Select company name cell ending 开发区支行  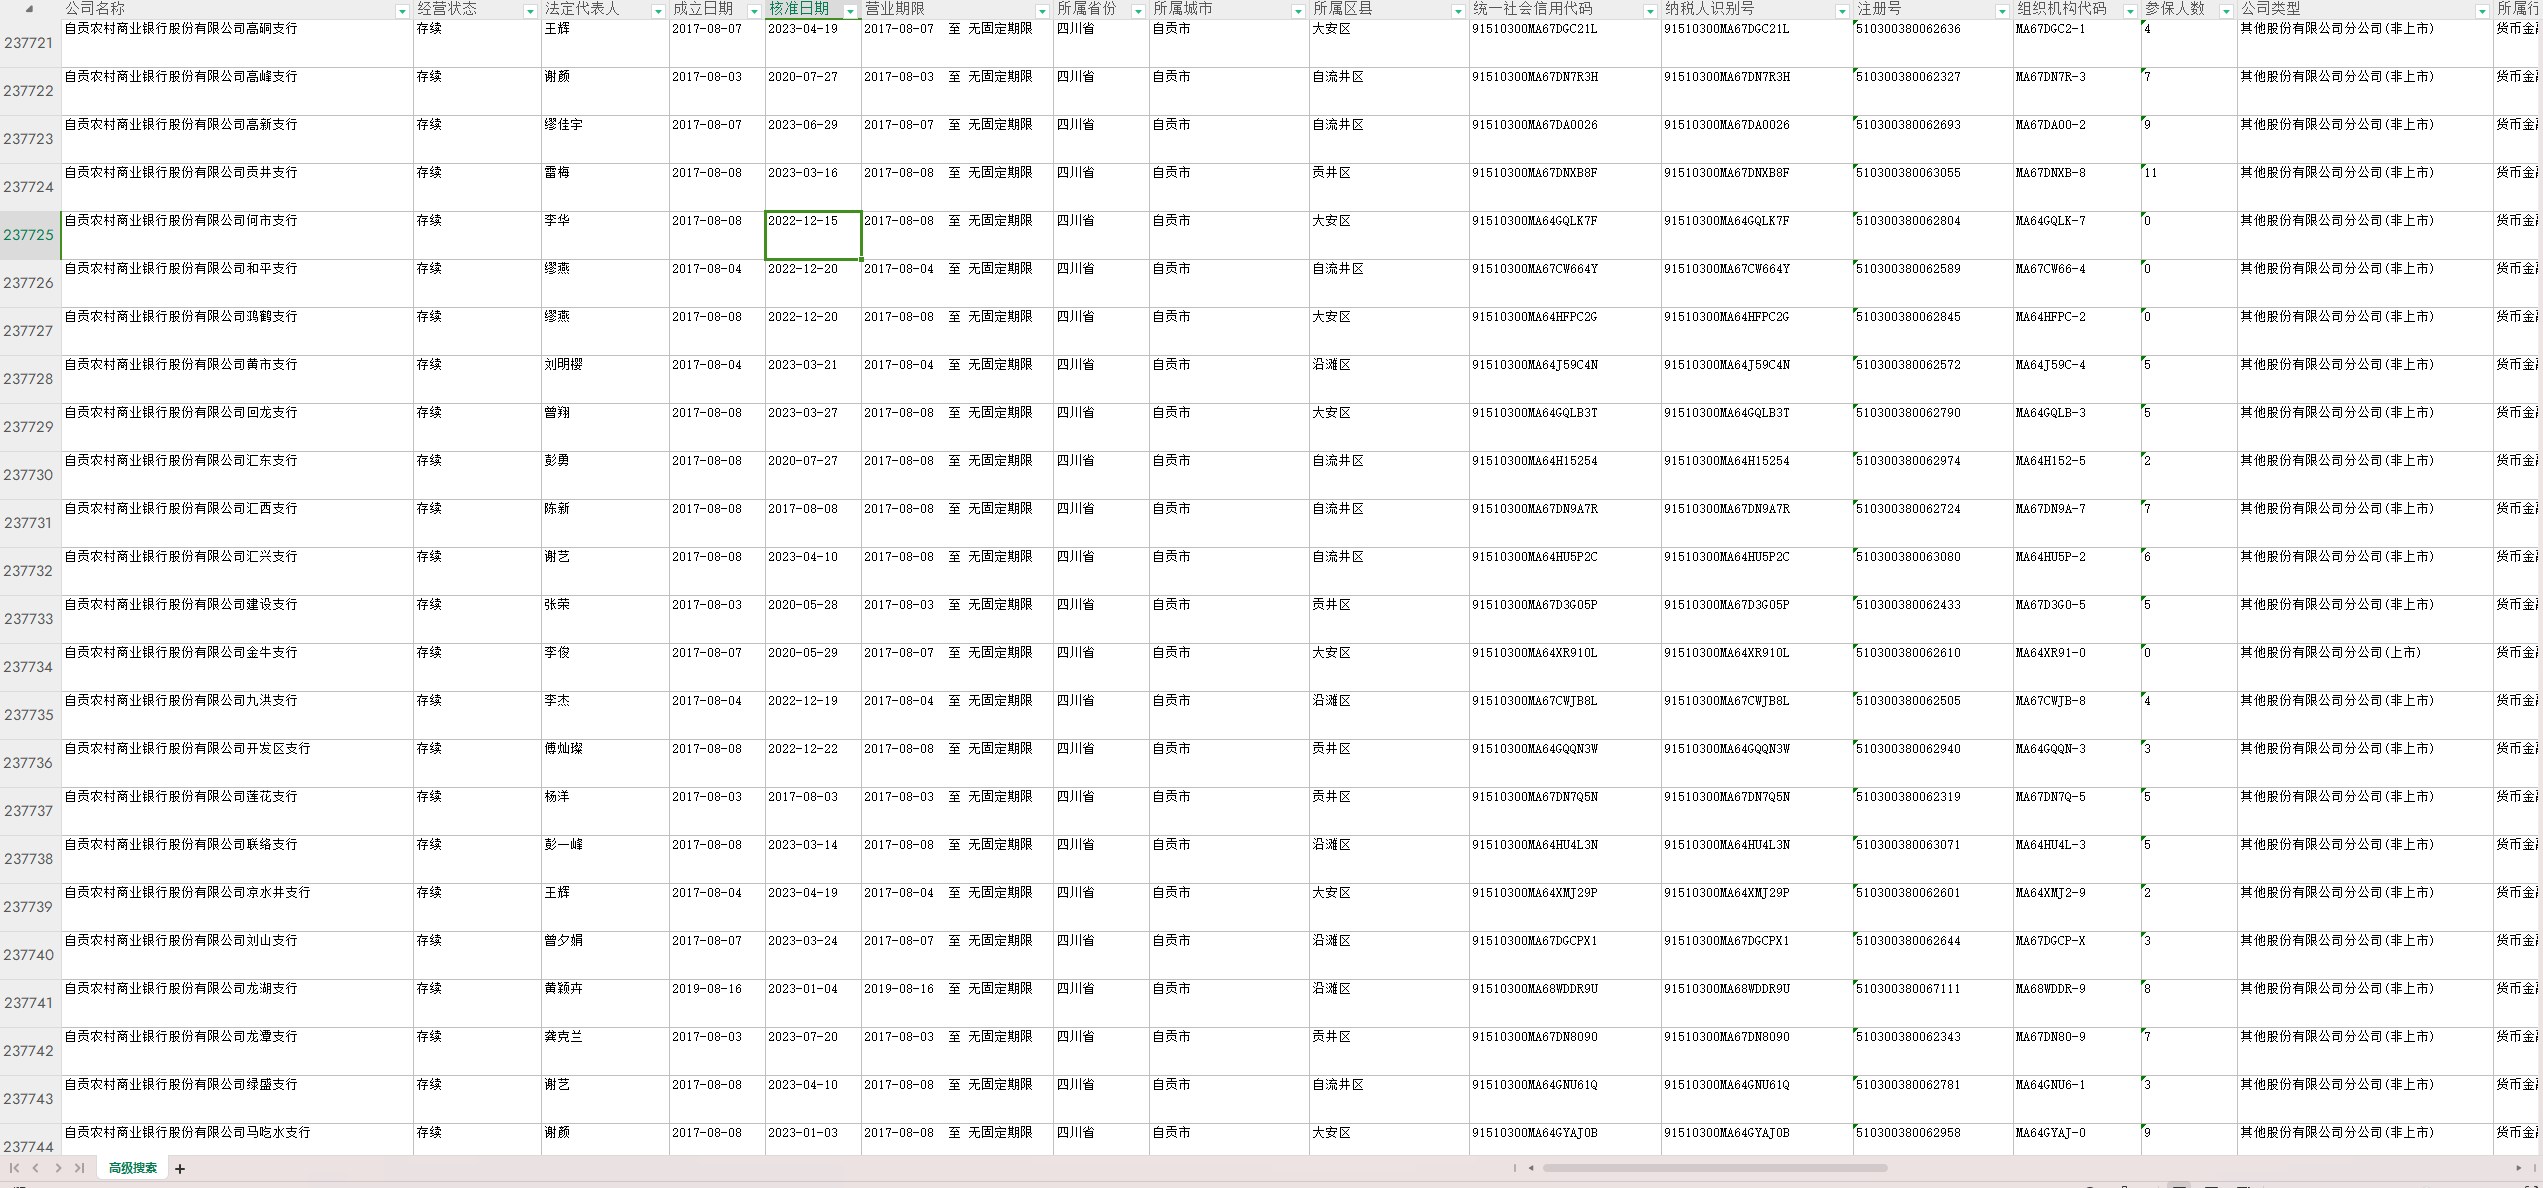point(237,763)
